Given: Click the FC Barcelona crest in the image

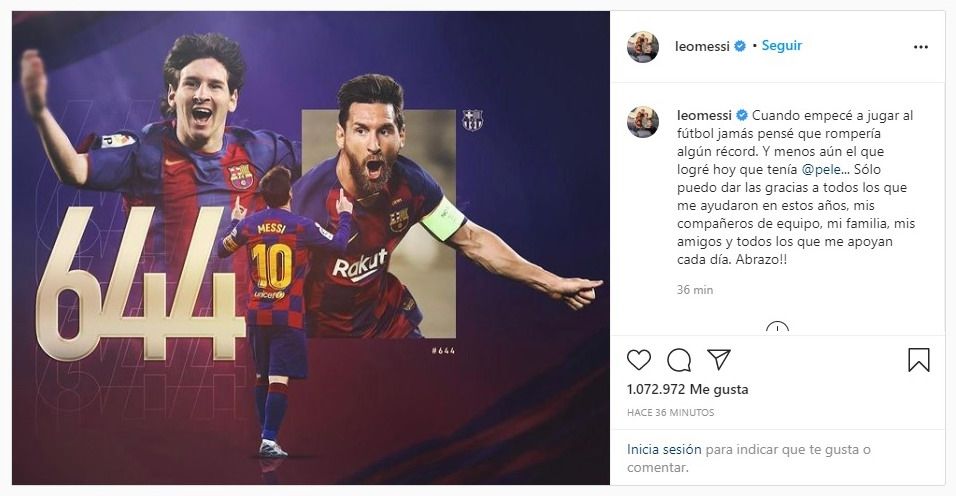Looking at the screenshot, I should (x=472, y=121).
